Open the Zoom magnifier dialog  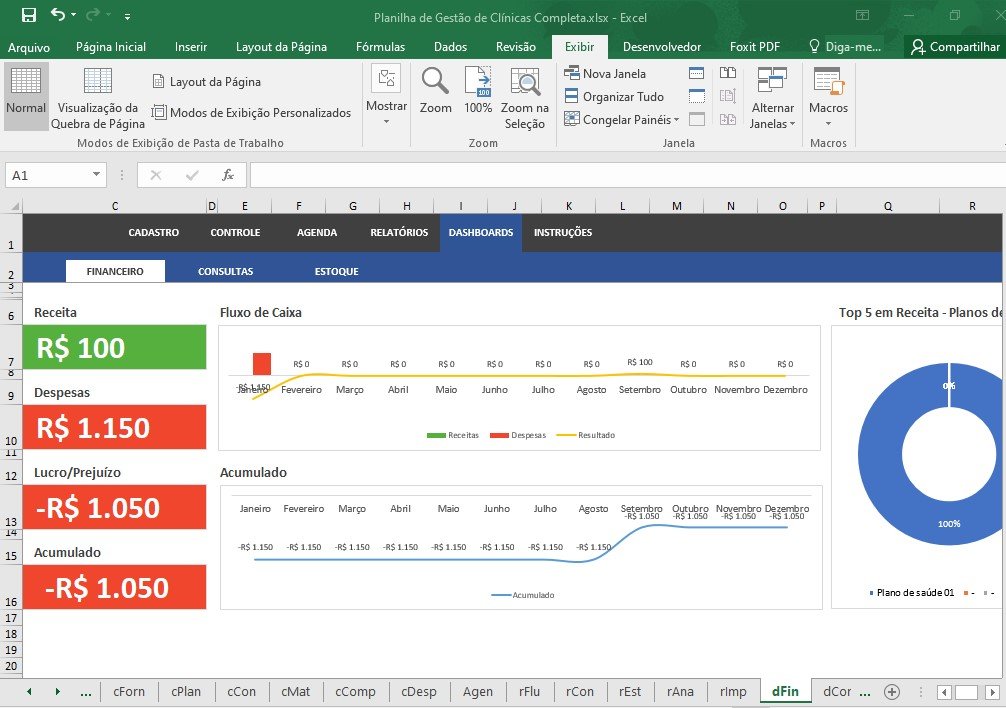[435, 91]
